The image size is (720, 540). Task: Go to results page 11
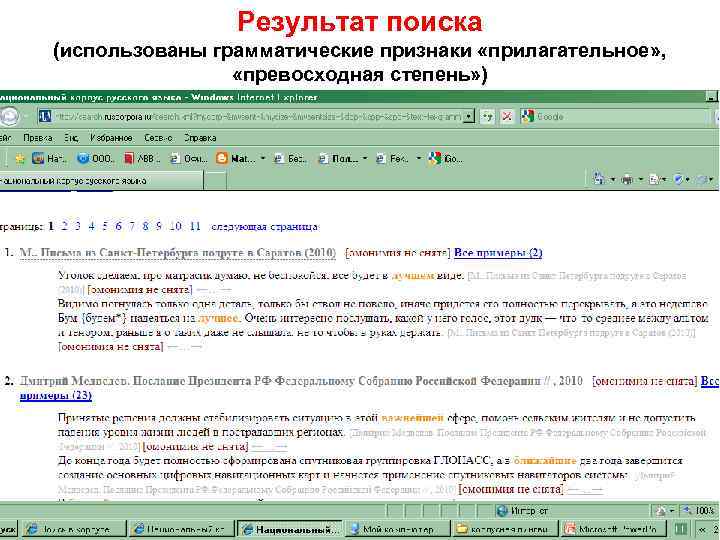point(195,226)
